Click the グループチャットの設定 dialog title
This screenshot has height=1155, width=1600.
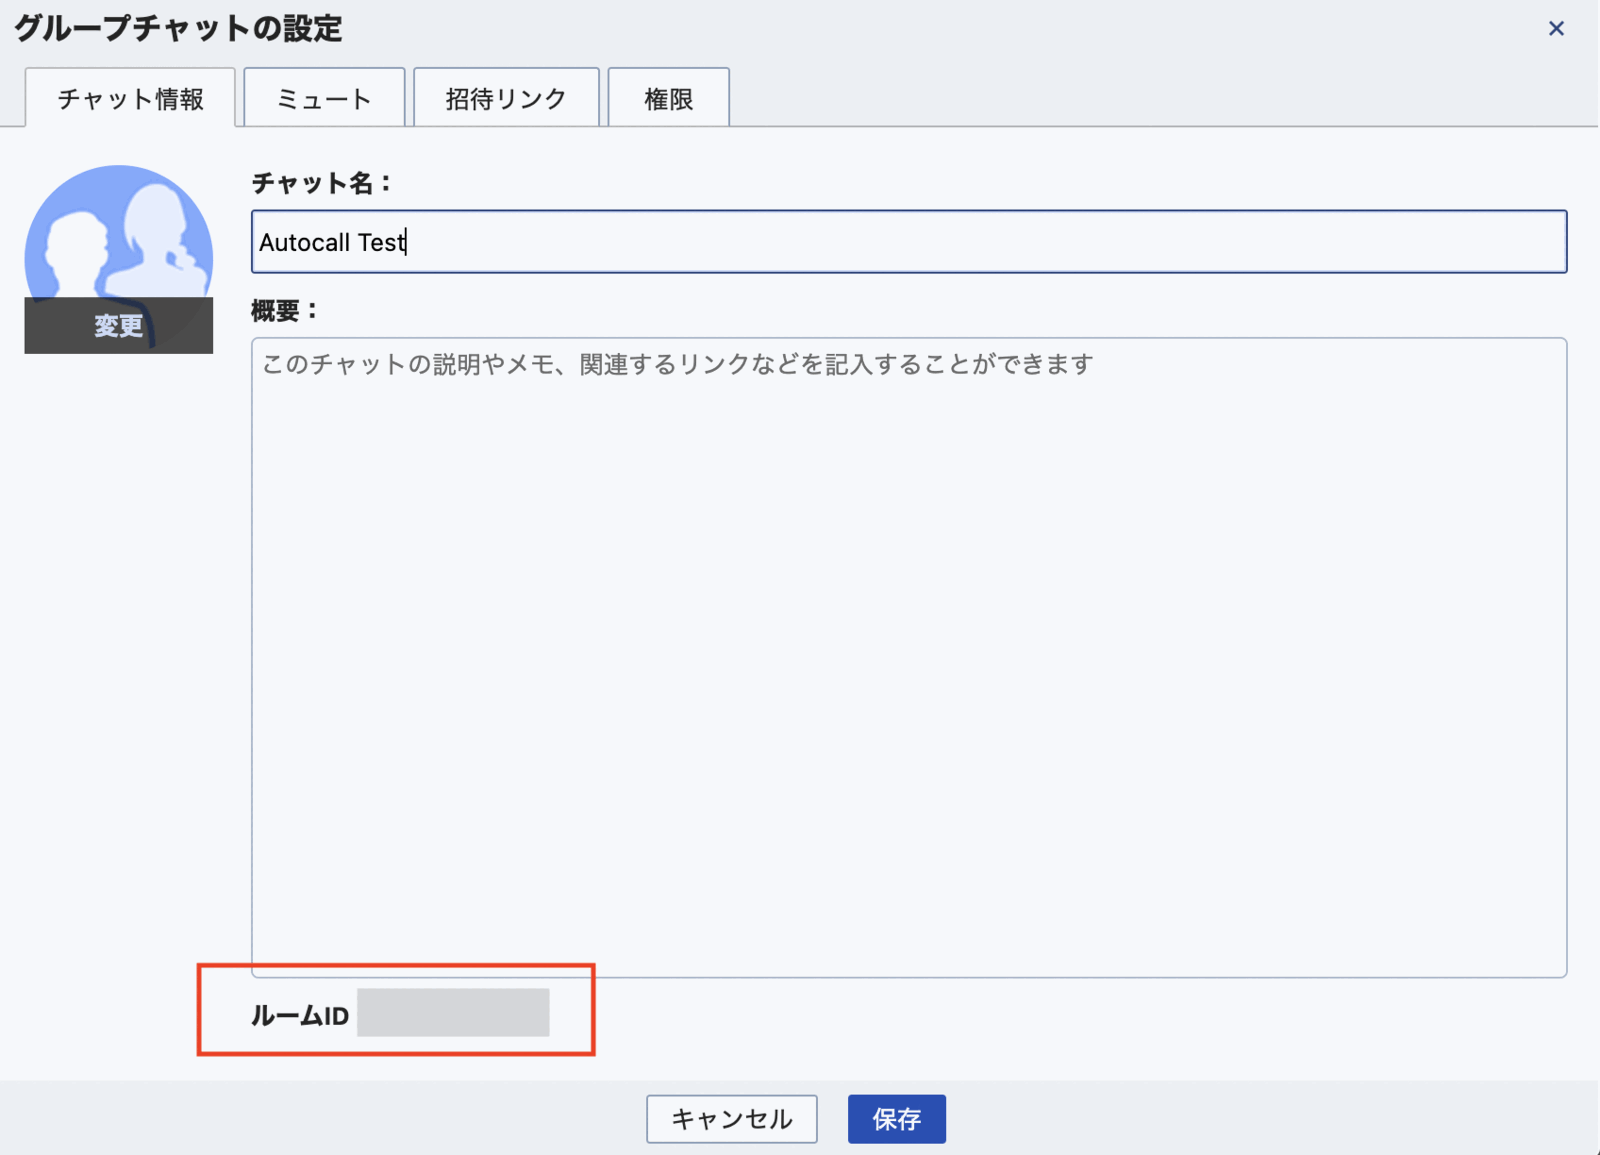click(178, 28)
